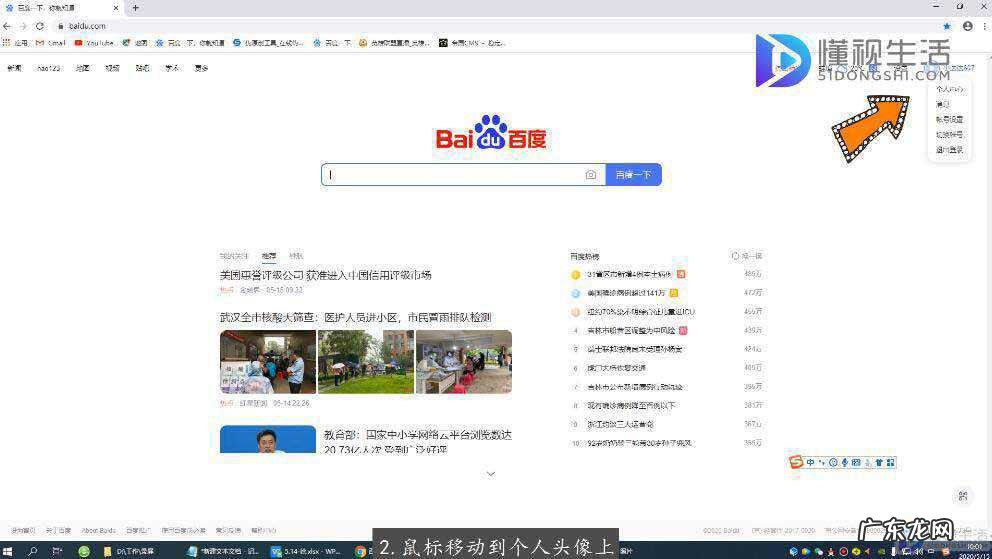Open the Sogou toolbox grid icon
The height and width of the screenshot is (559, 992).
click(x=890, y=463)
